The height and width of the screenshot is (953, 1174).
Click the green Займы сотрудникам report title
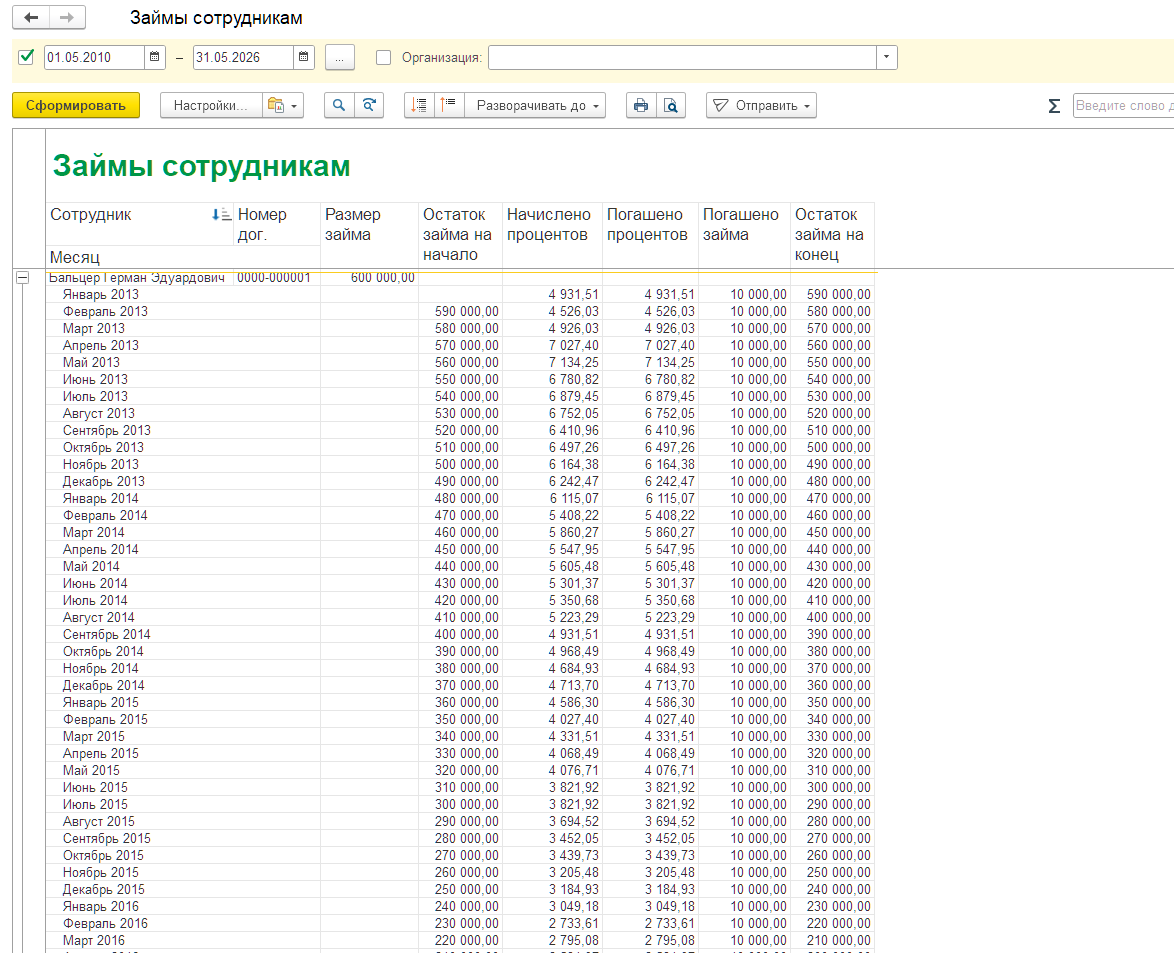coord(201,166)
